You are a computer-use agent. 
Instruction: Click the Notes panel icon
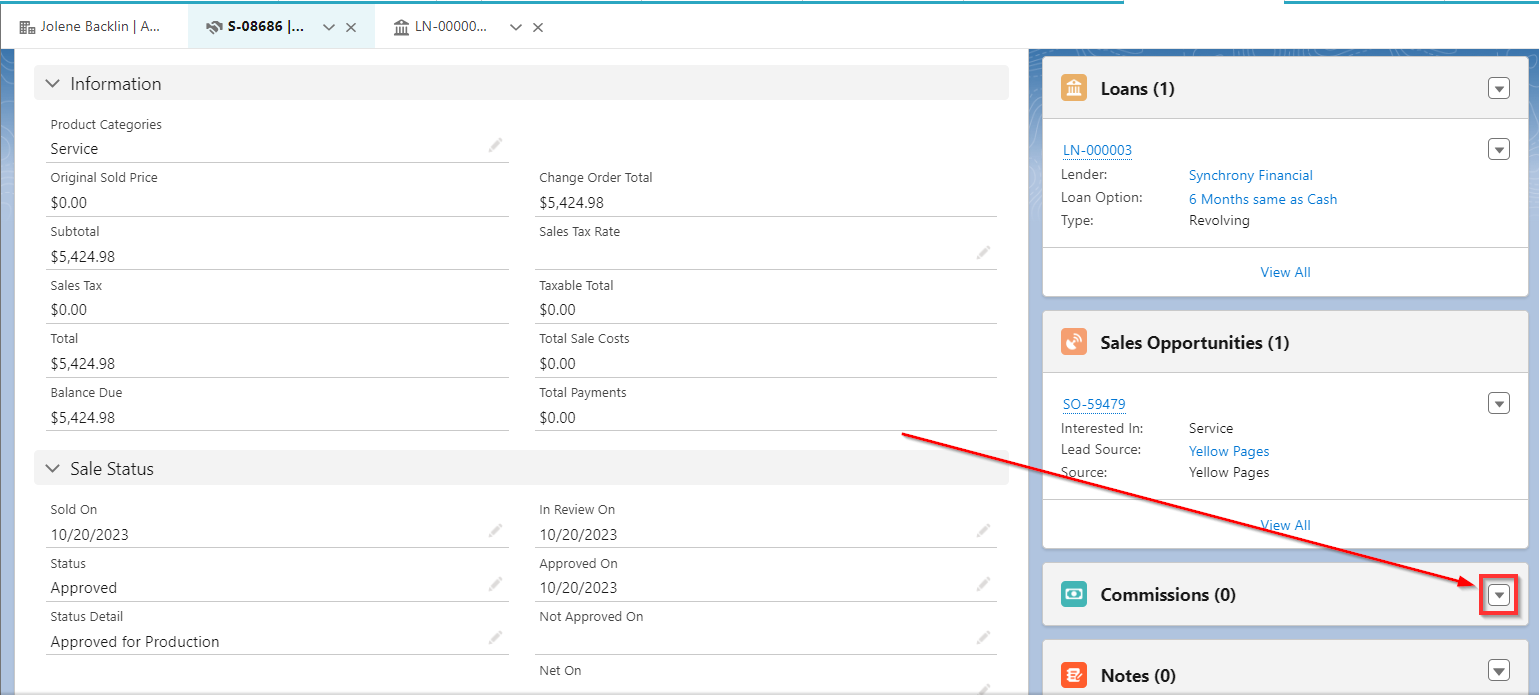[1073, 676]
